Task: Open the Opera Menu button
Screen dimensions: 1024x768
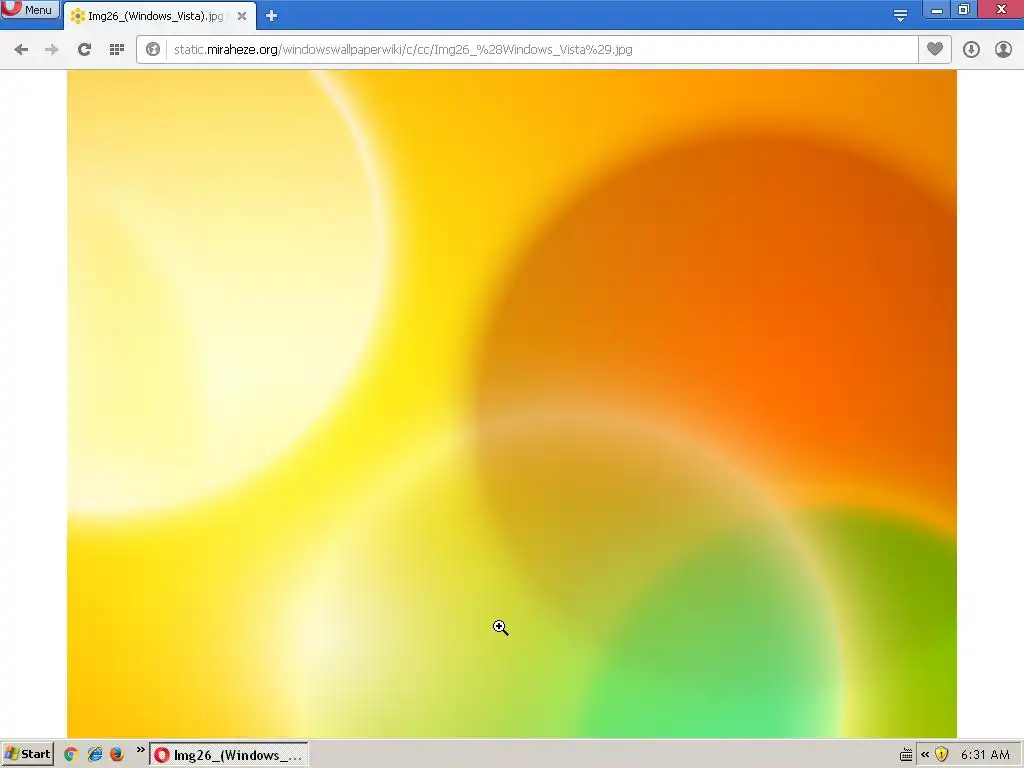Action: (29, 9)
